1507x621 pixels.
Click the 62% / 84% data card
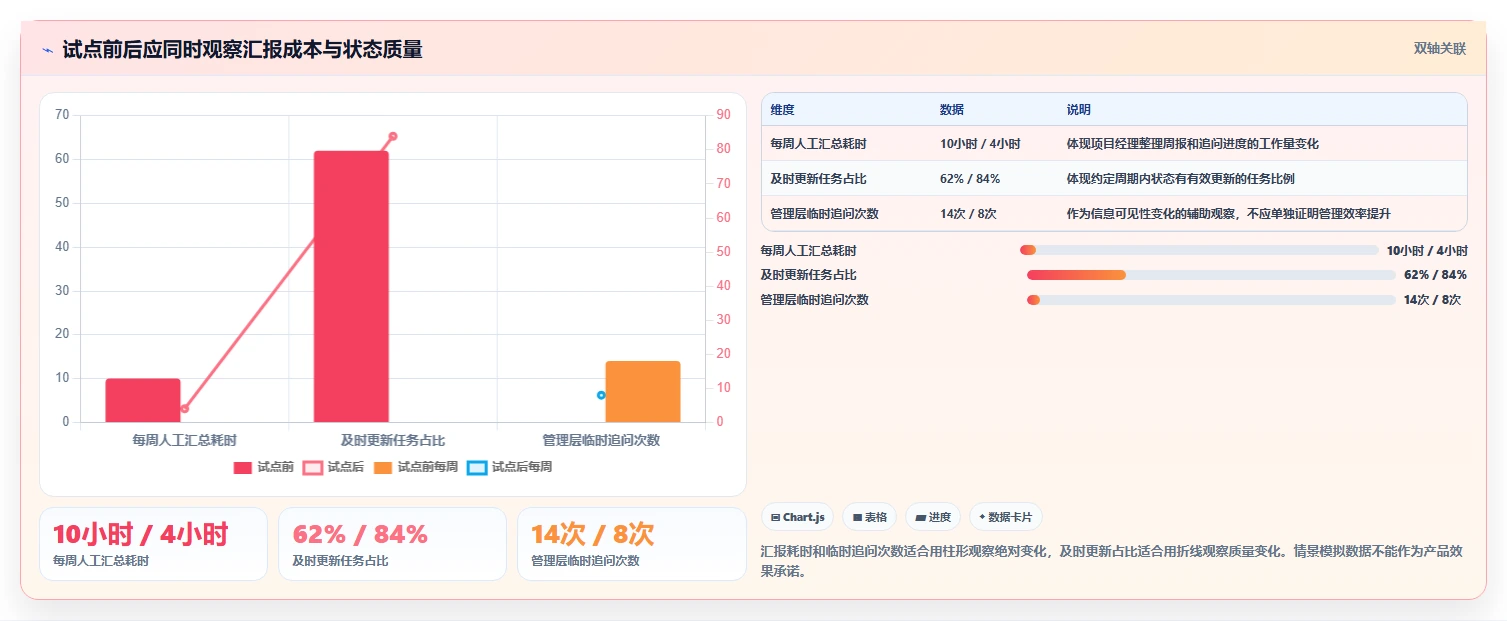392,544
